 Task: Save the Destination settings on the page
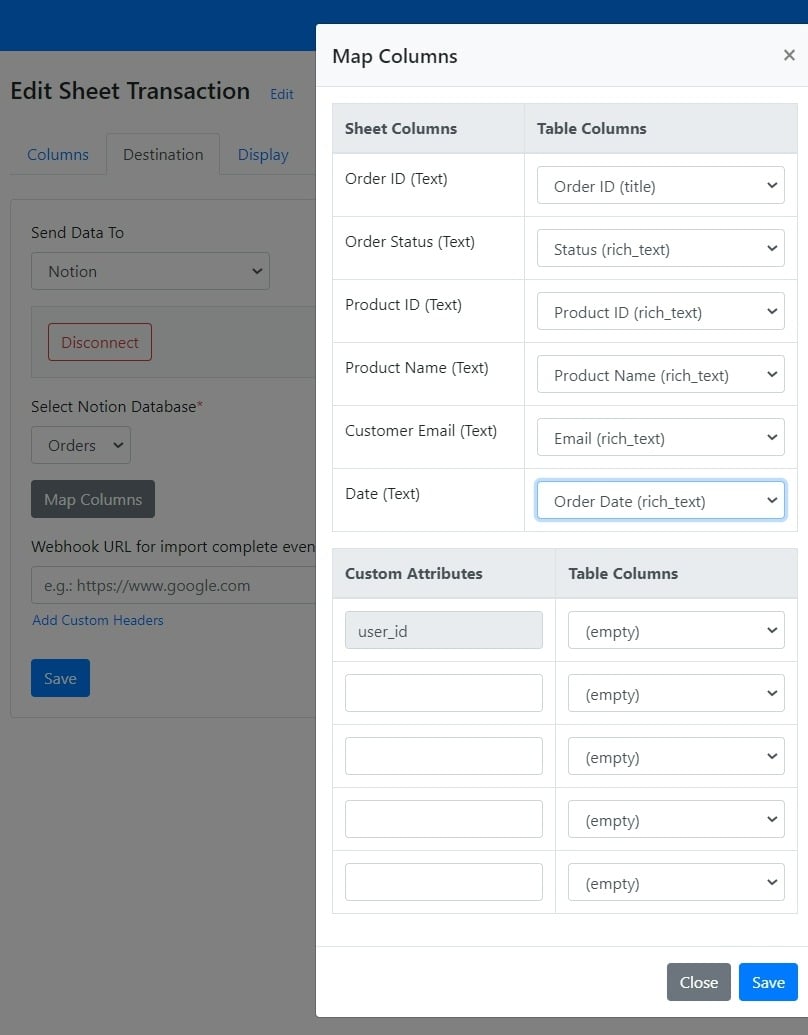[60, 679]
